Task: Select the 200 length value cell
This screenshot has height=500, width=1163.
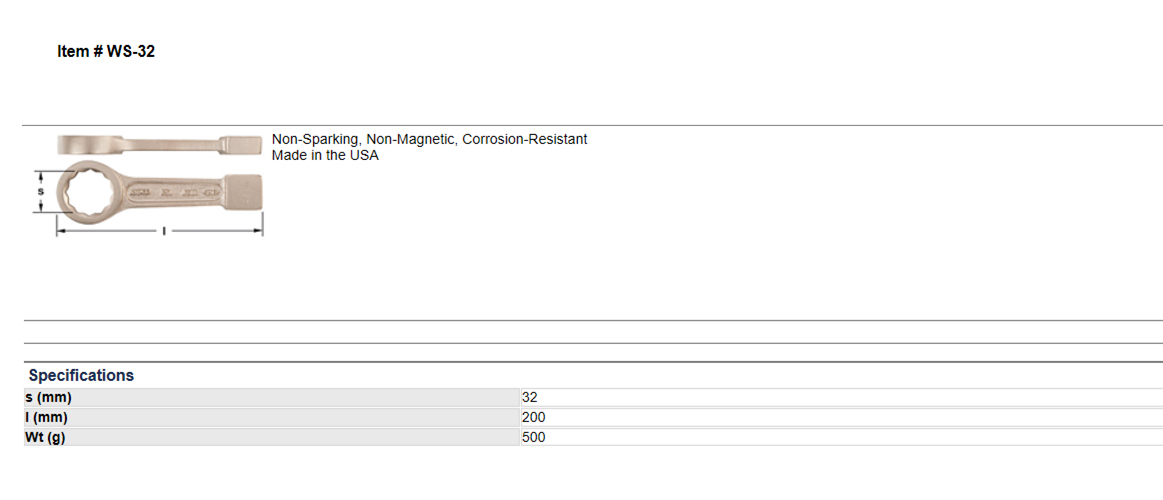Action: 841,418
